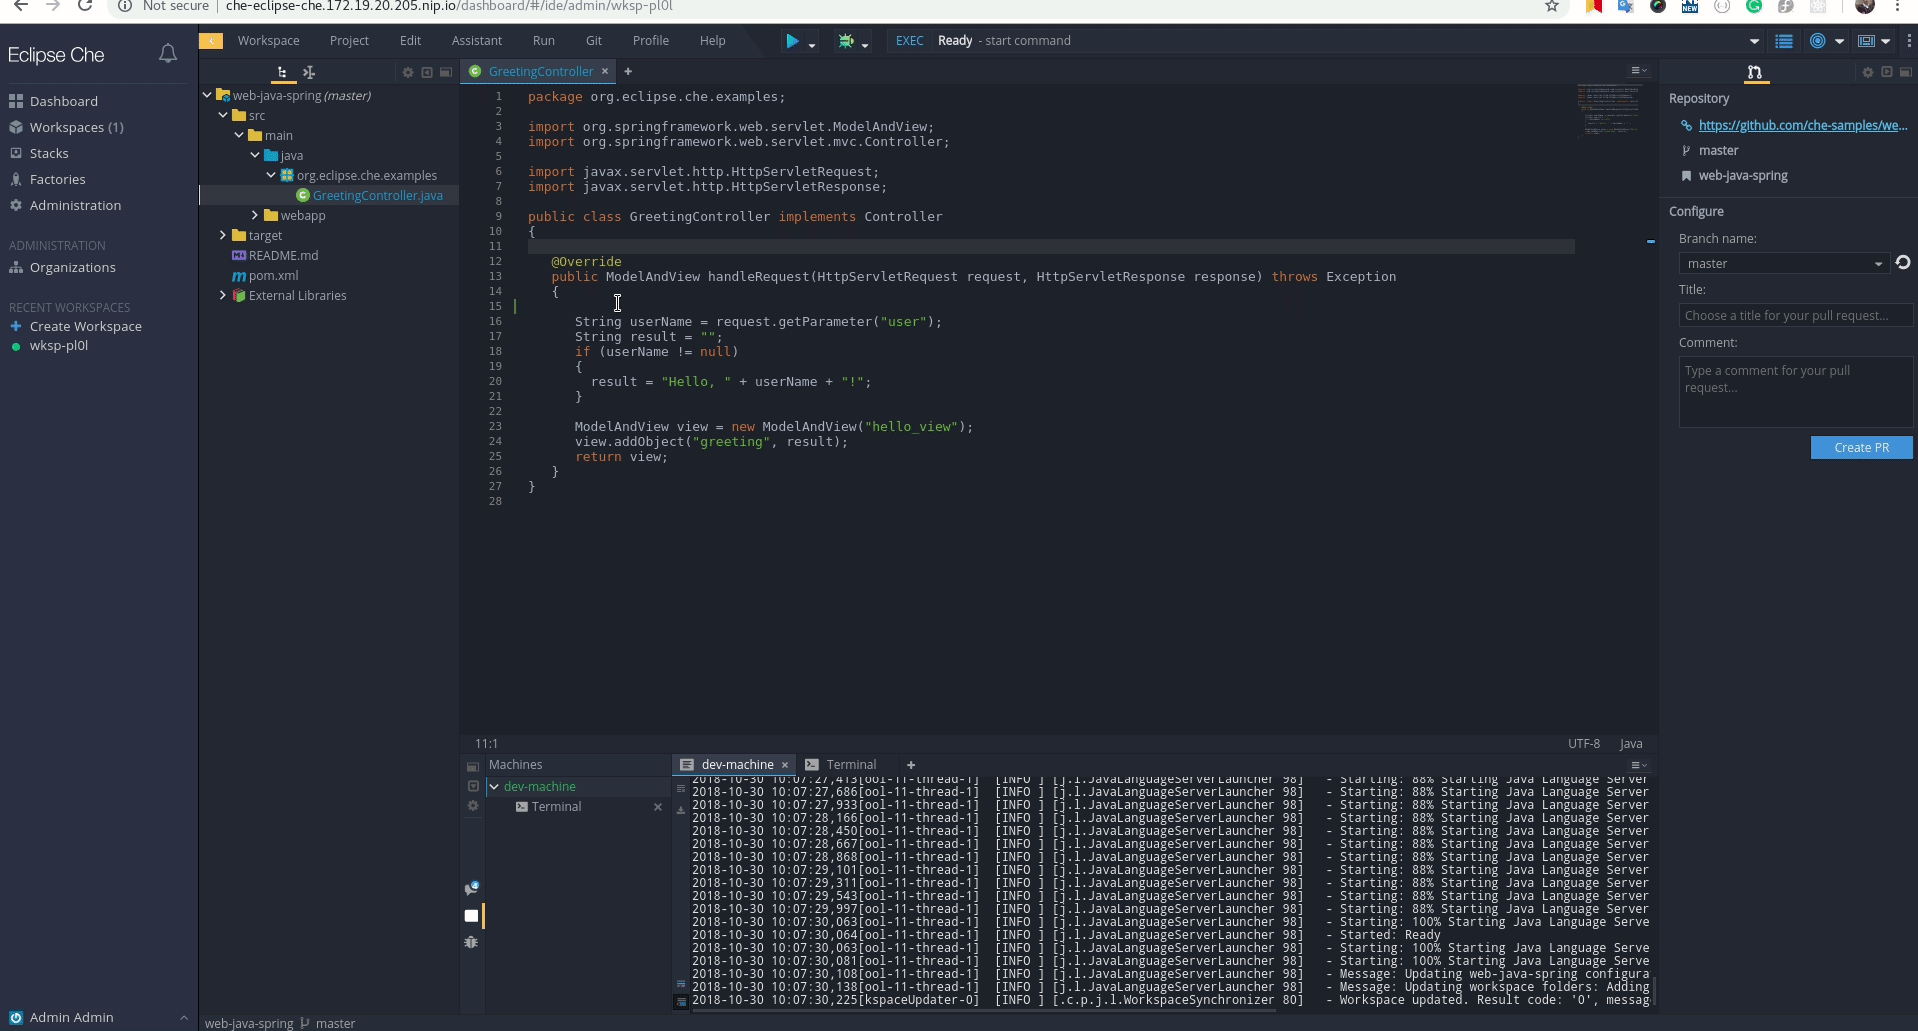The width and height of the screenshot is (1918, 1031).
Task: Collapse the src folder
Action: coord(223,115)
